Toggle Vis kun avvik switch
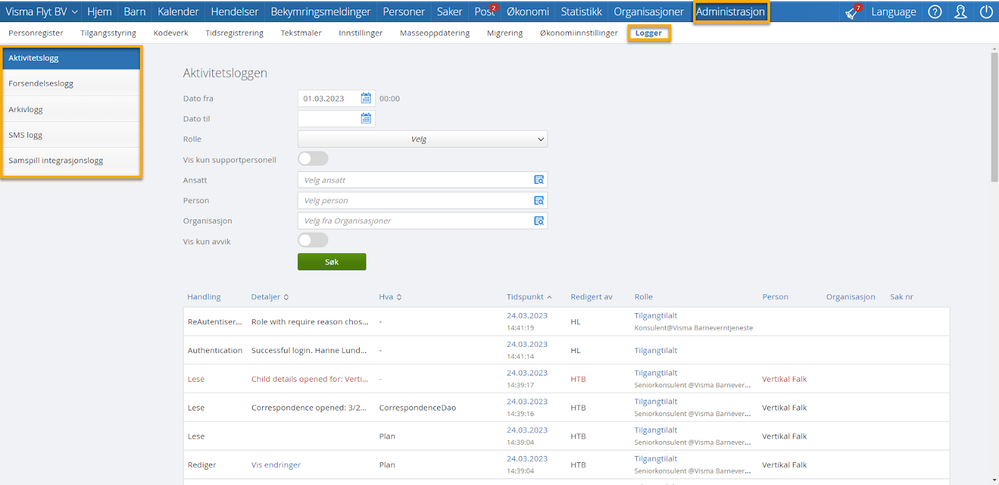Screen dimensions: 999x485 313,240
